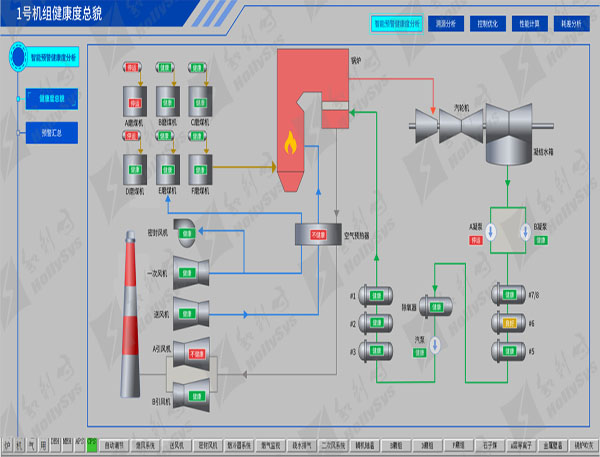600x457 pixels.
Task: Select the green status feeder above E磨煤机
Action: tap(165, 136)
